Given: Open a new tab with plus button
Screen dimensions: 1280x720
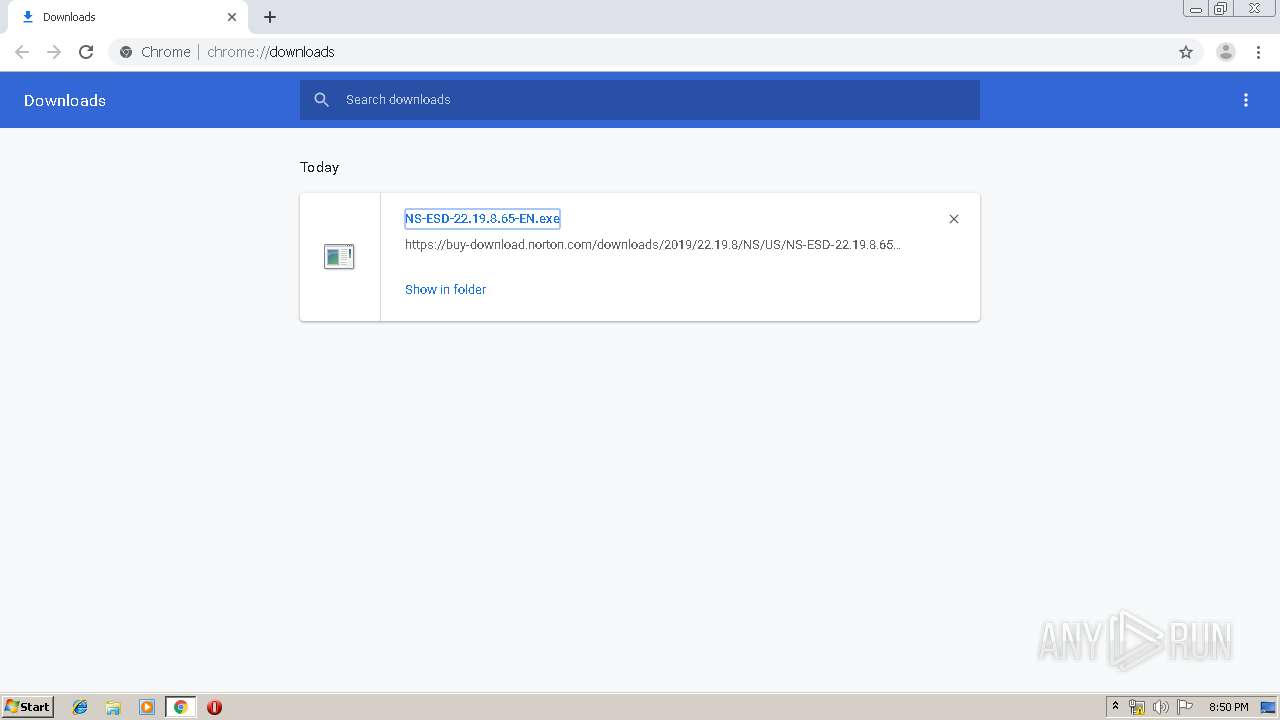Looking at the screenshot, I should [x=270, y=17].
